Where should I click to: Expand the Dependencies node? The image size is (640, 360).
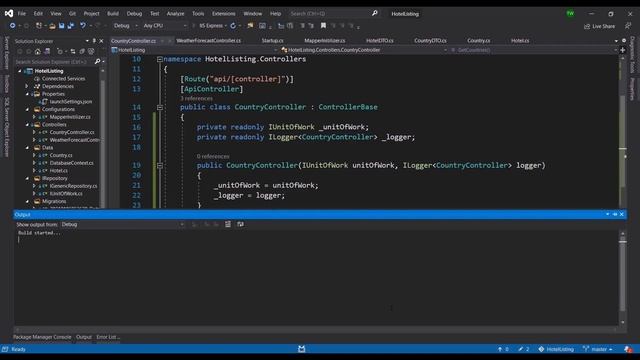tap(27, 87)
